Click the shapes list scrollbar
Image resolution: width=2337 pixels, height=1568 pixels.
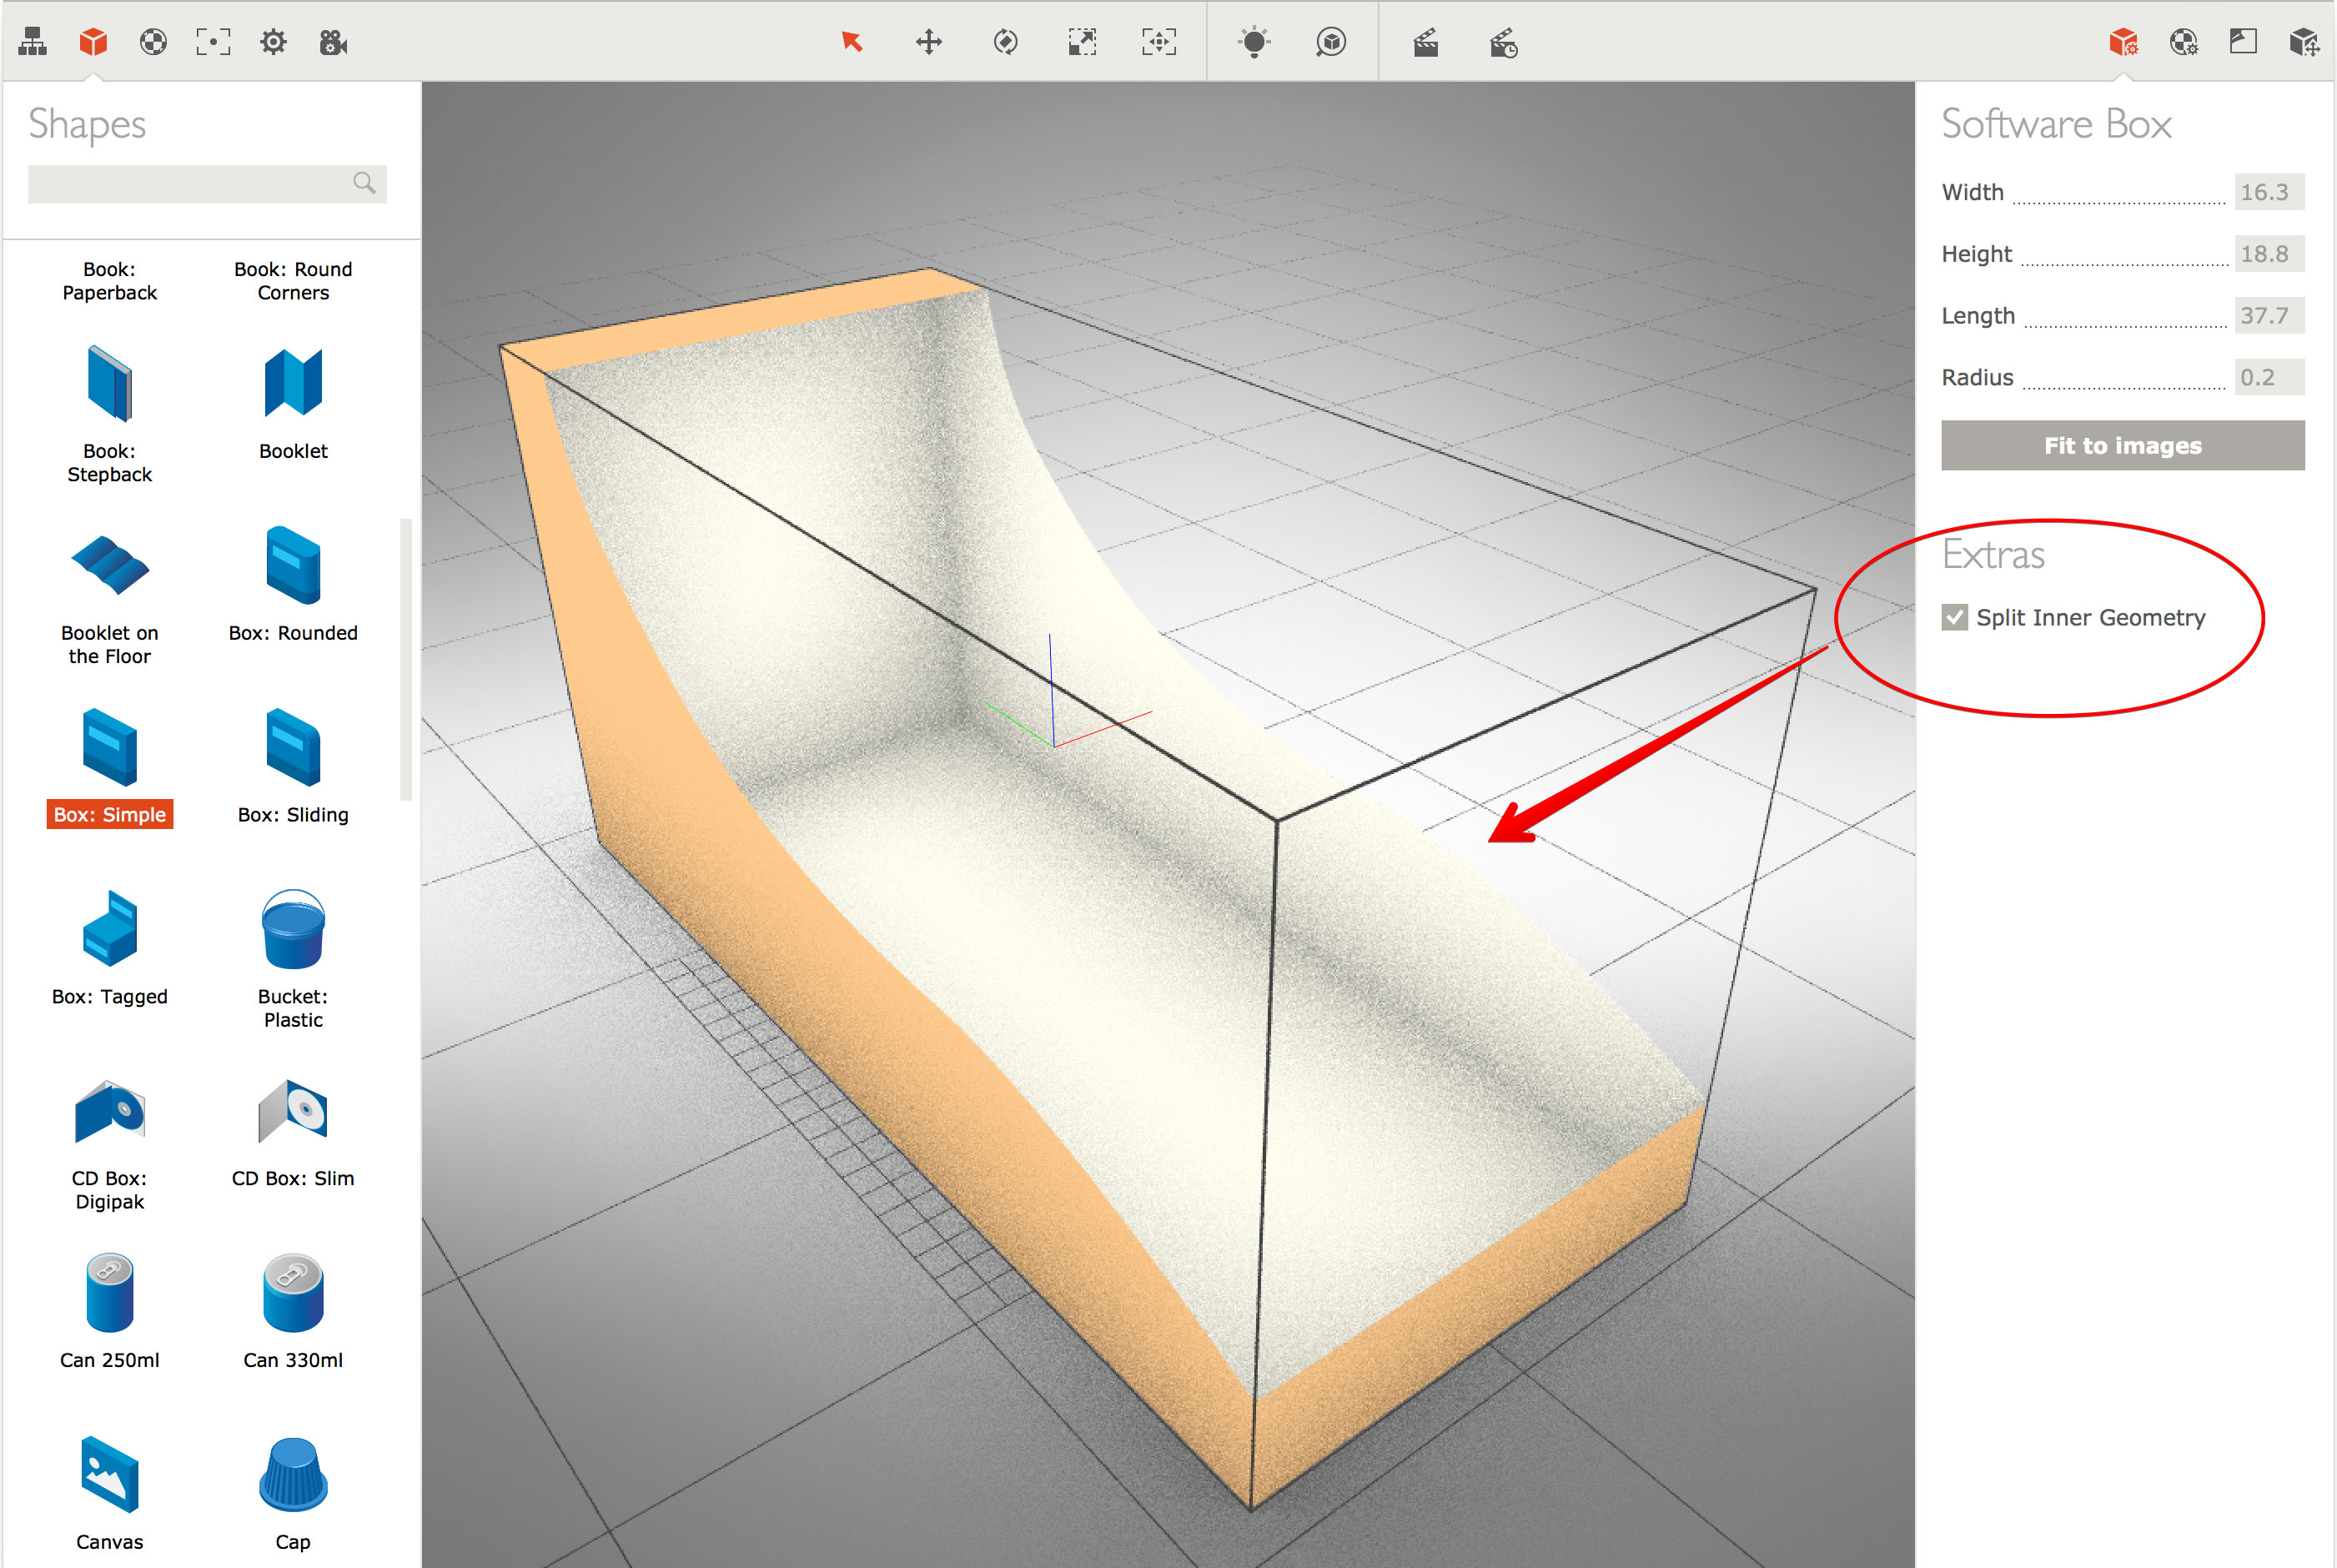[x=406, y=660]
